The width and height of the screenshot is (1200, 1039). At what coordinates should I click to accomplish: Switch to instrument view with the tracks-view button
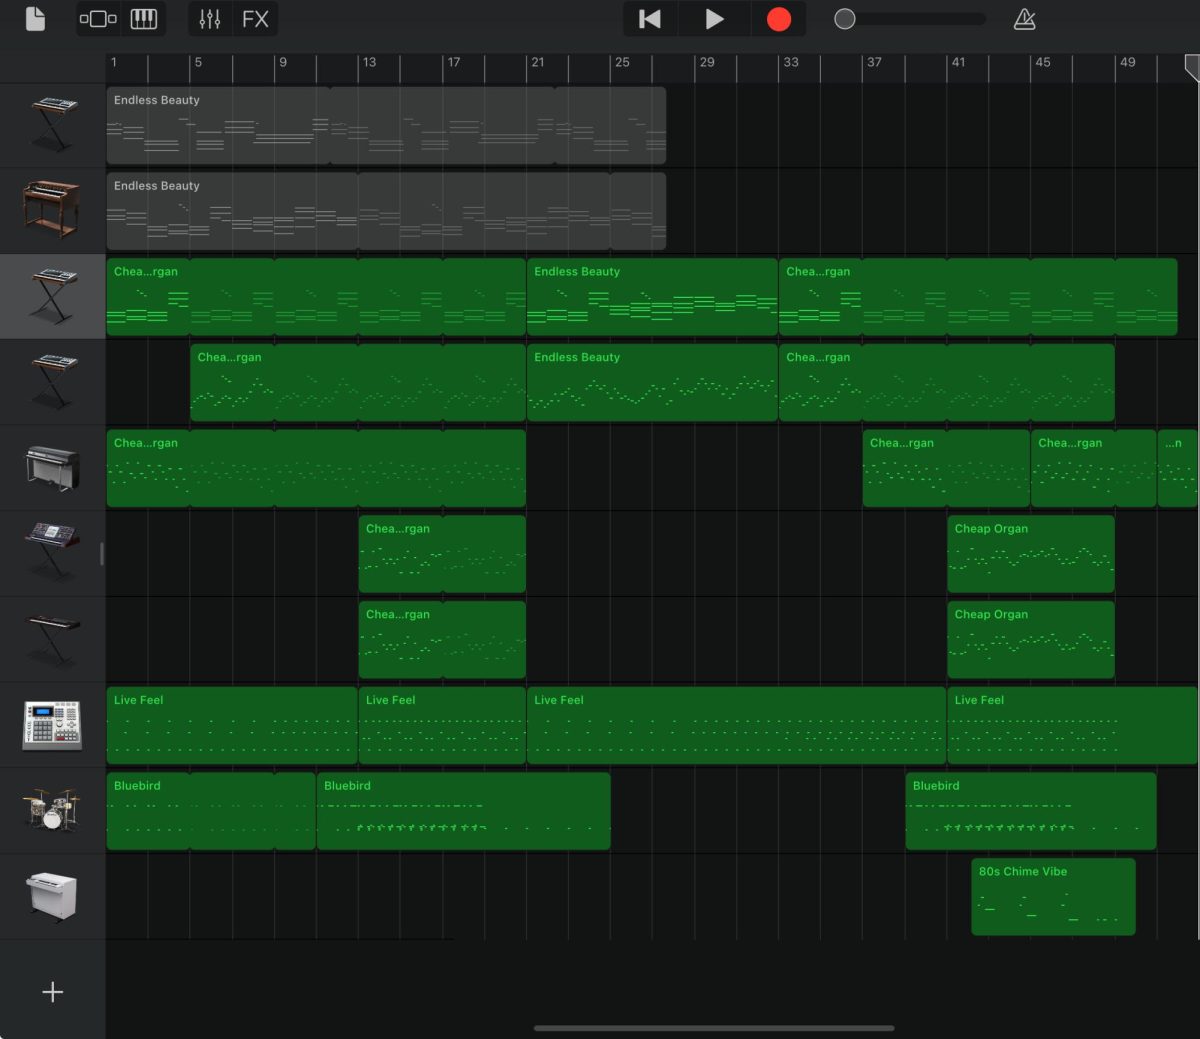coord(98,19)
